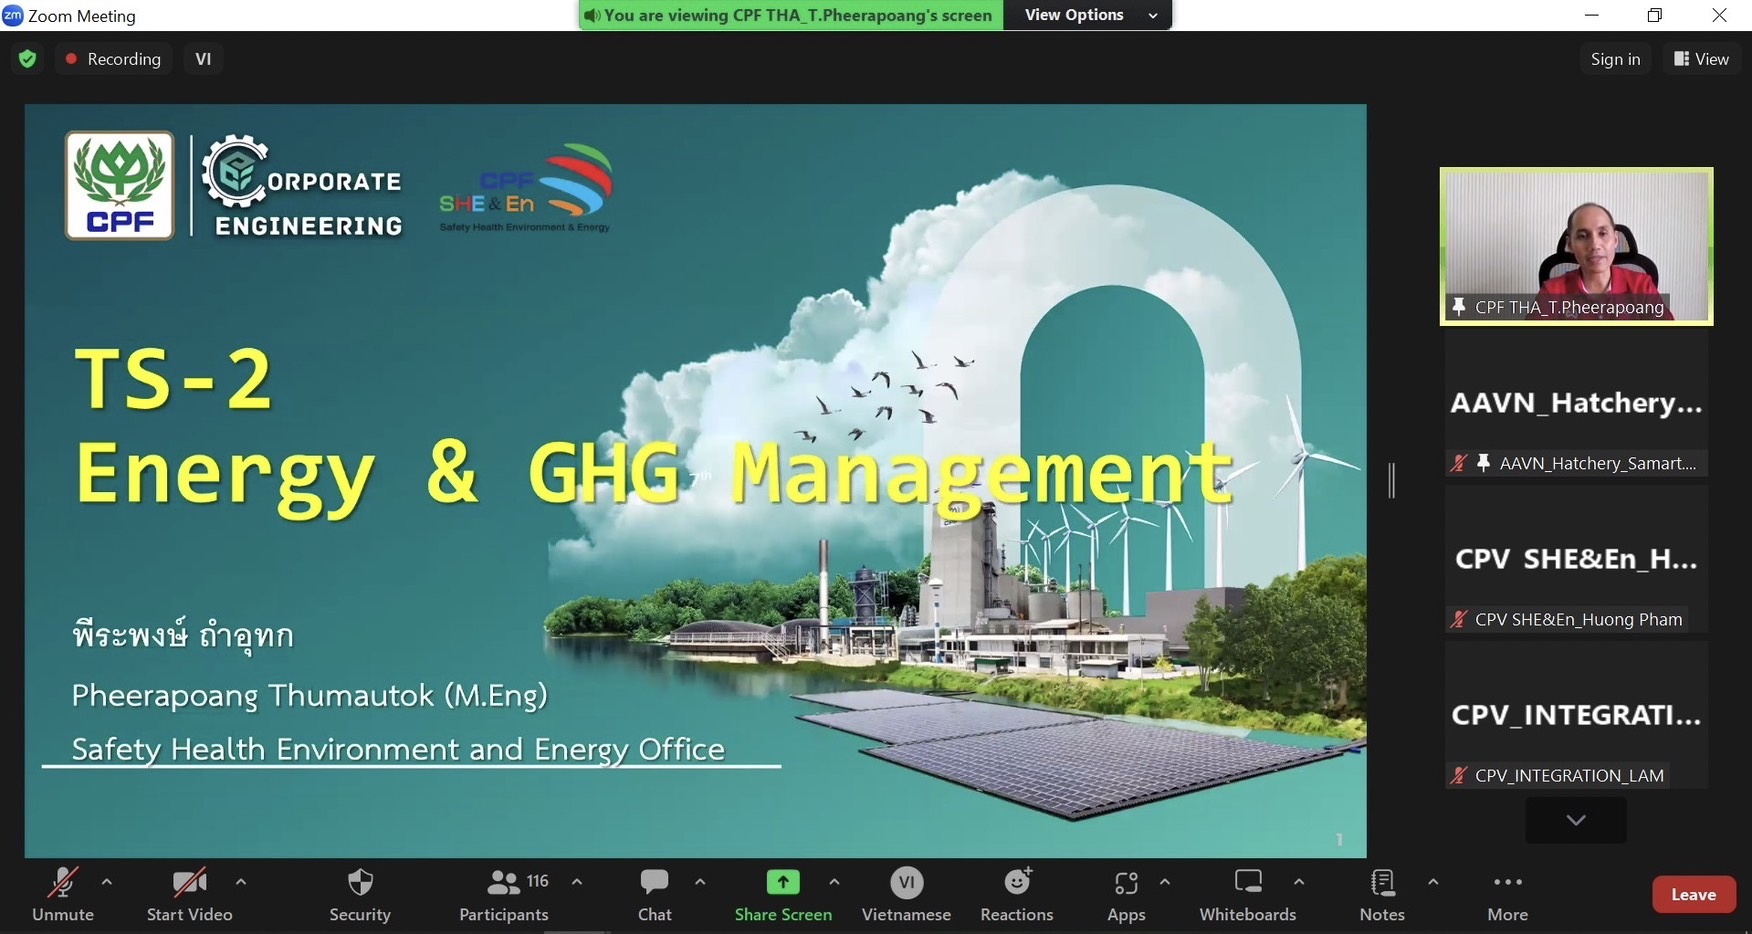
Task: Expand the View Options dropdown
Action: coord(1087,15)
